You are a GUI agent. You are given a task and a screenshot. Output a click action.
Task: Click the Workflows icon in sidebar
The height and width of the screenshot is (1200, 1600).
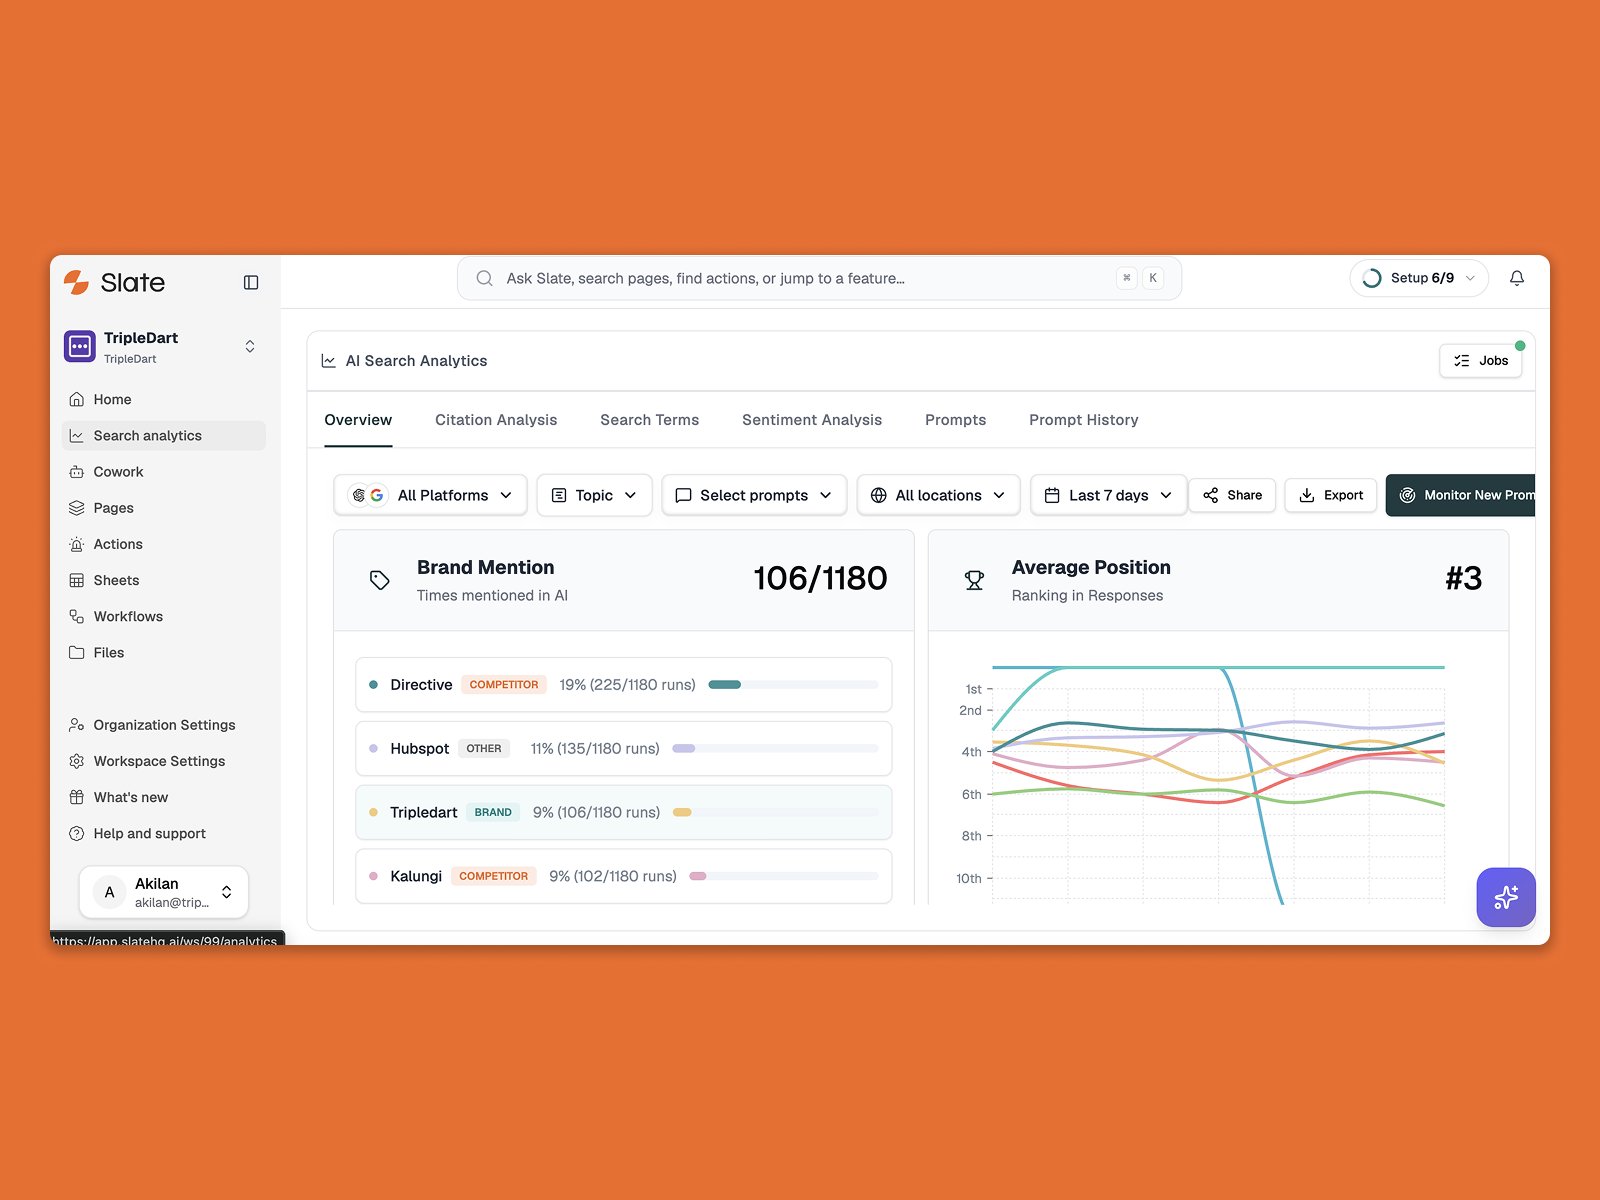[77, 616]
